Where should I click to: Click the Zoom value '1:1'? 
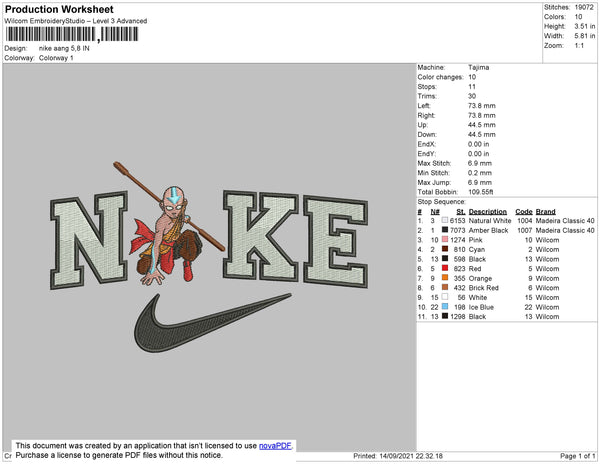[x=579, y=46]
